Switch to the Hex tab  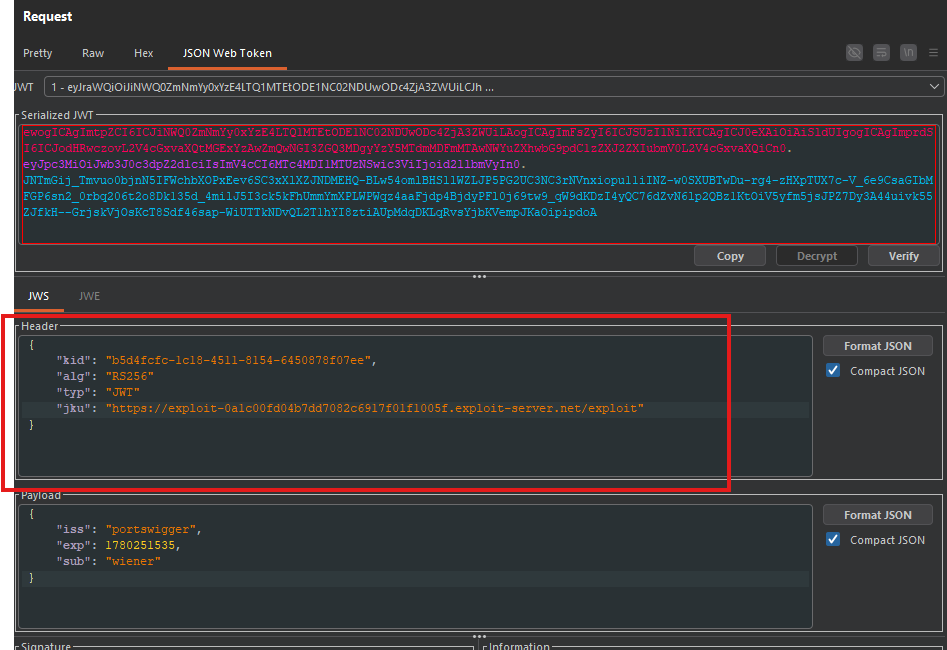coord(143,53)
